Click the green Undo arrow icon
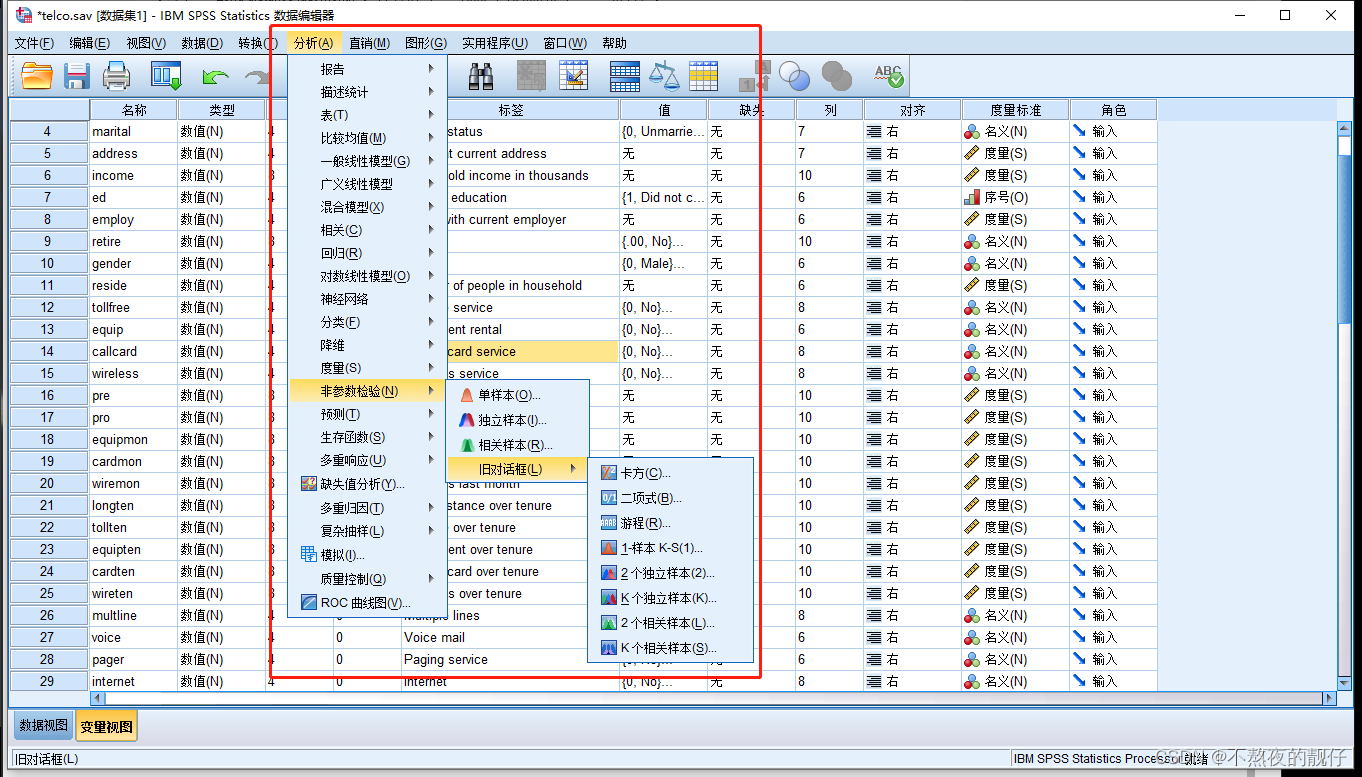 pyautogui.click(x=215, y=76)
